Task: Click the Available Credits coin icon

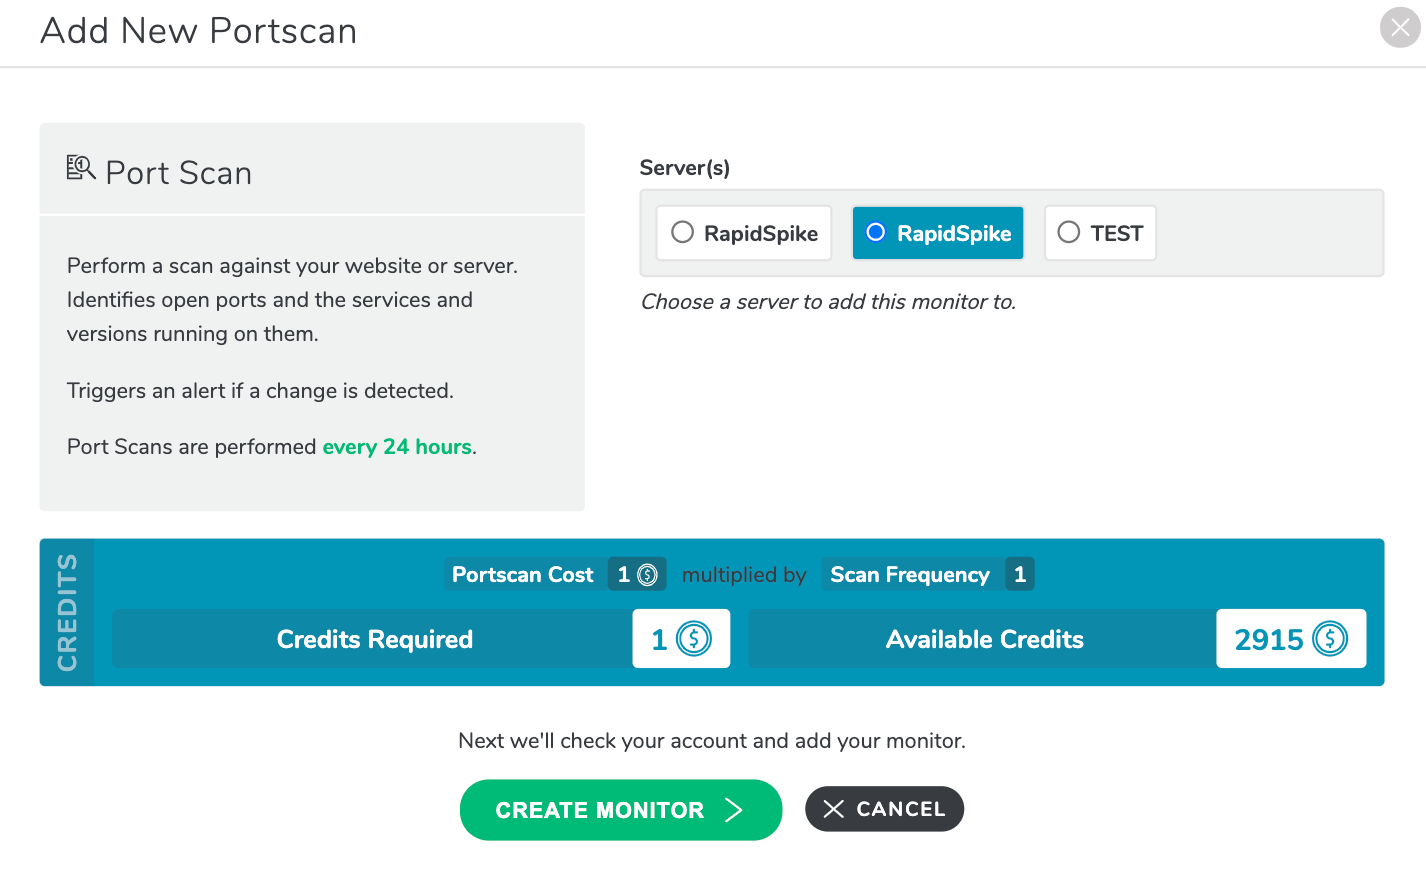Action: (x=1330, y=639)
